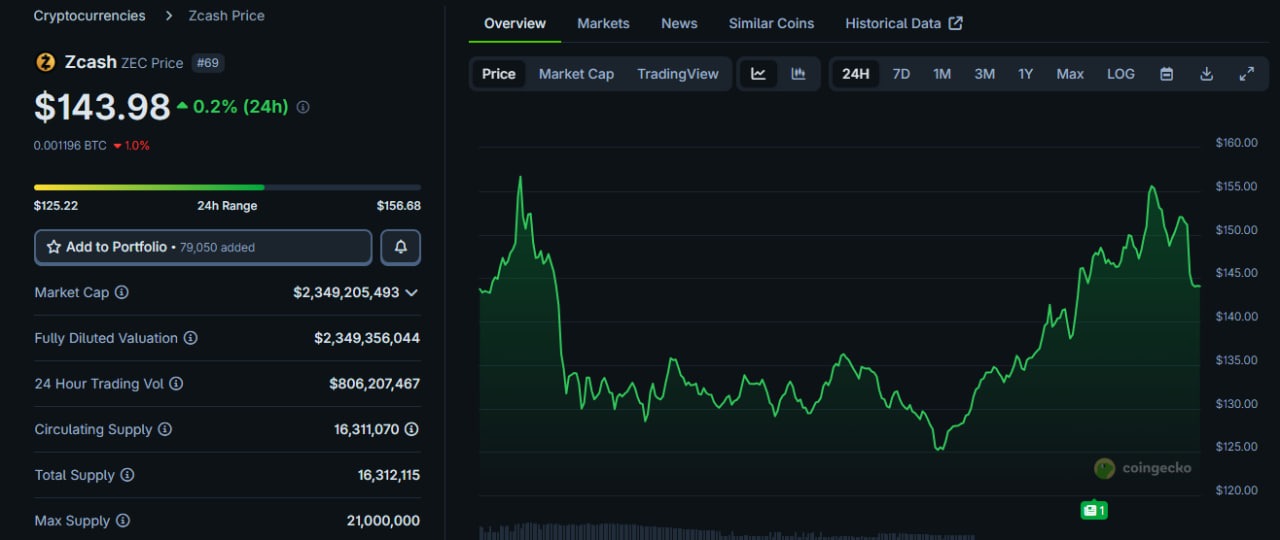
Task: Expand the Market Cap chevron dropdown
Action: [411, 293]
